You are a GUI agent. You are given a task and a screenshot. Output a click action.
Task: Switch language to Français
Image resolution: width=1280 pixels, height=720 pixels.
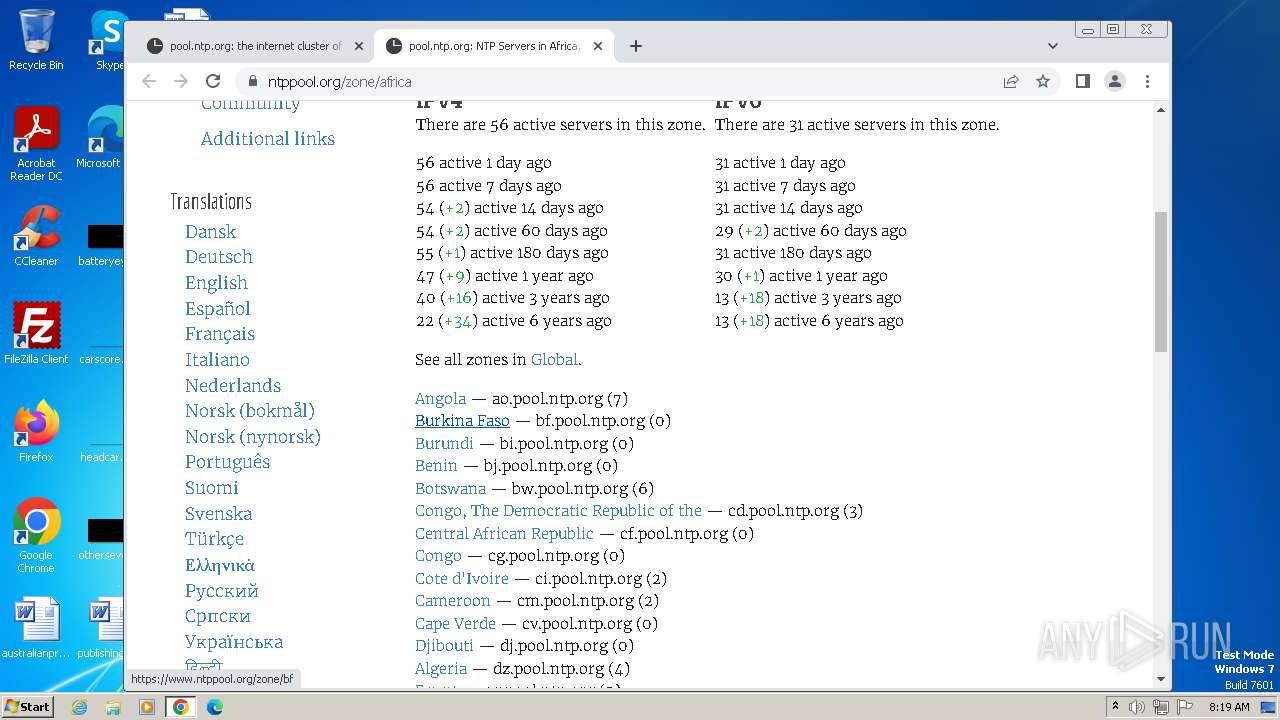pyautogui.click(x=220, y=334)
